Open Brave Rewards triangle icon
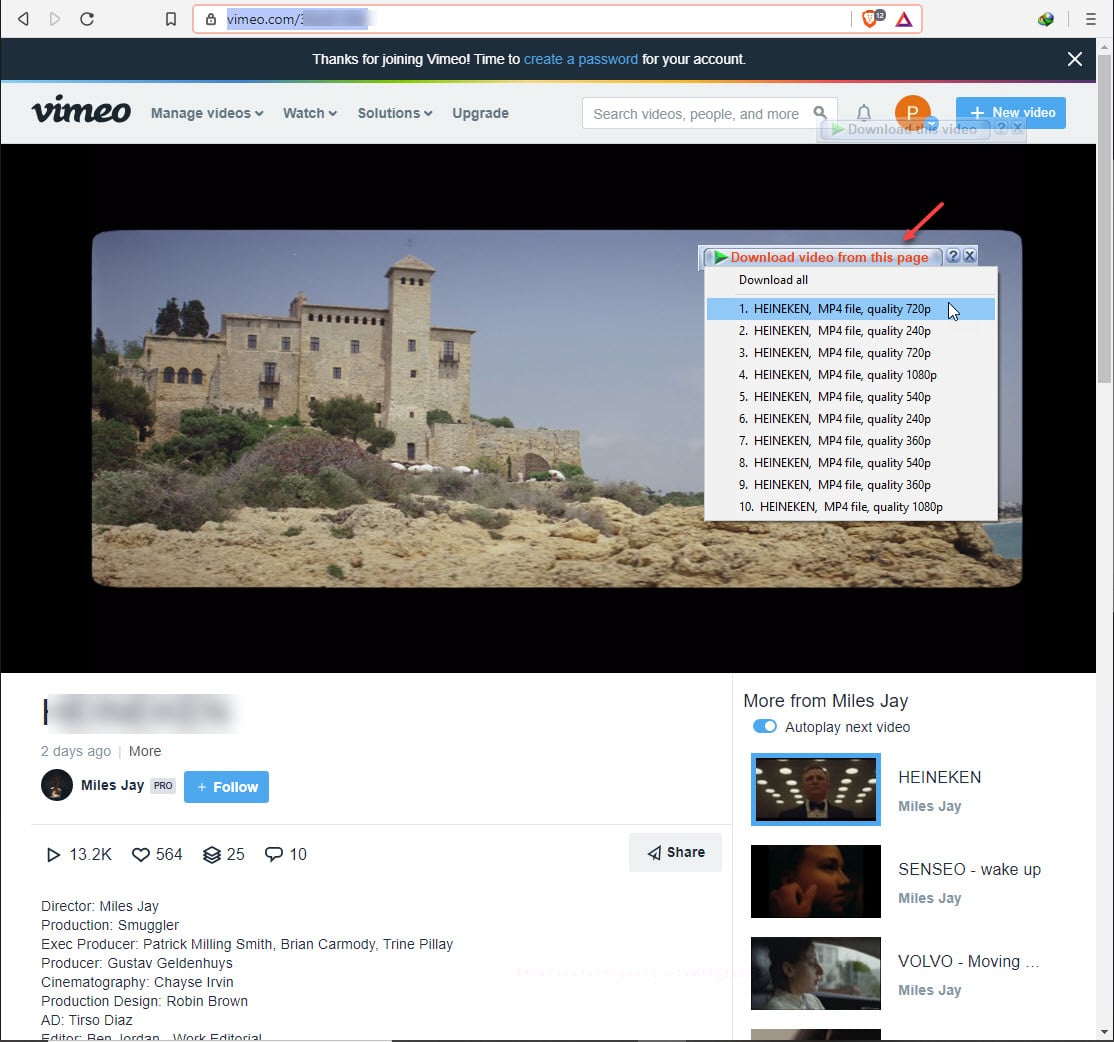1114x1042 pixels. pos(904,19)
